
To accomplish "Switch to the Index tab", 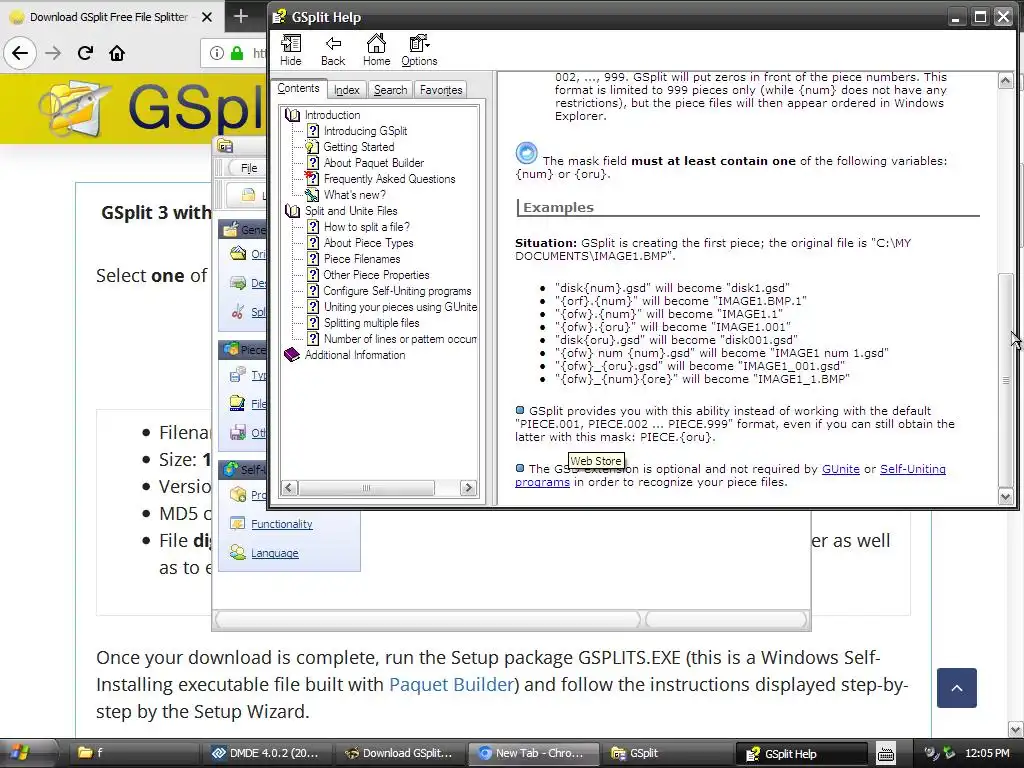I will point(347,90).
